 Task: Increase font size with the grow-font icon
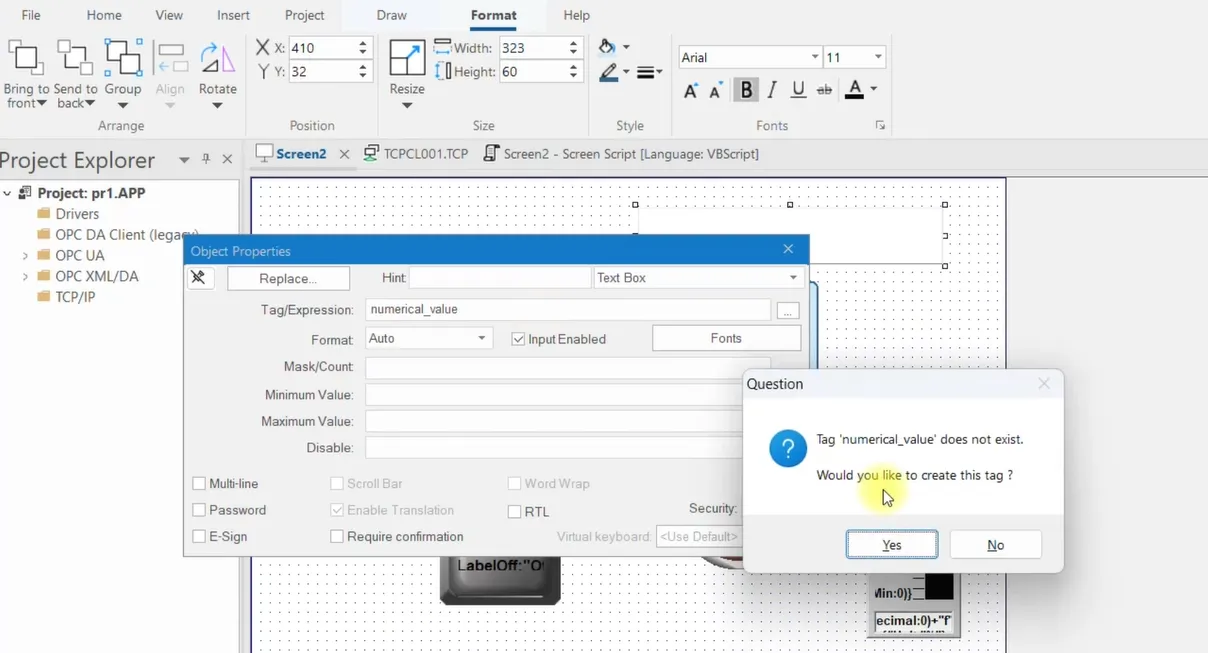tap(691, 91)
